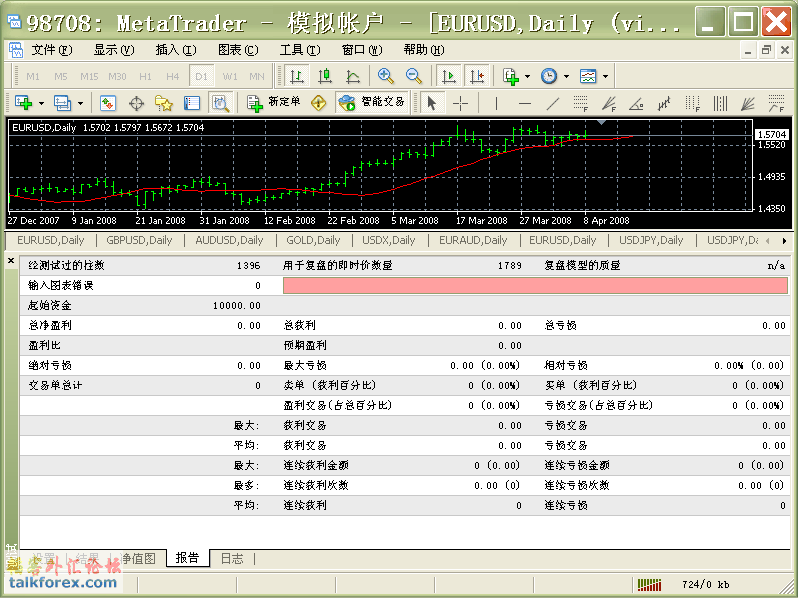This screenshot has height=598, width=798.
Task: Show the Terminal window icon
Action: click(192, 103)
